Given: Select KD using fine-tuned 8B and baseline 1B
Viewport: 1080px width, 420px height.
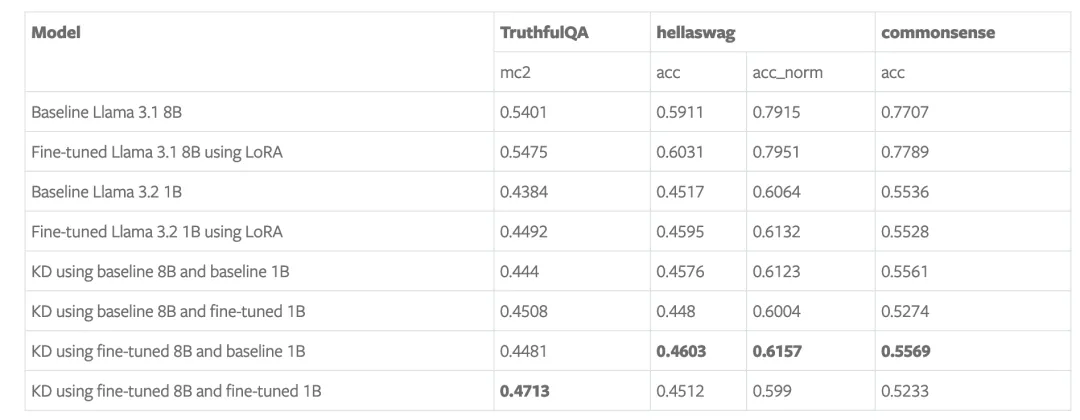Looking at the screenshot, I should (x=168, y=351).
